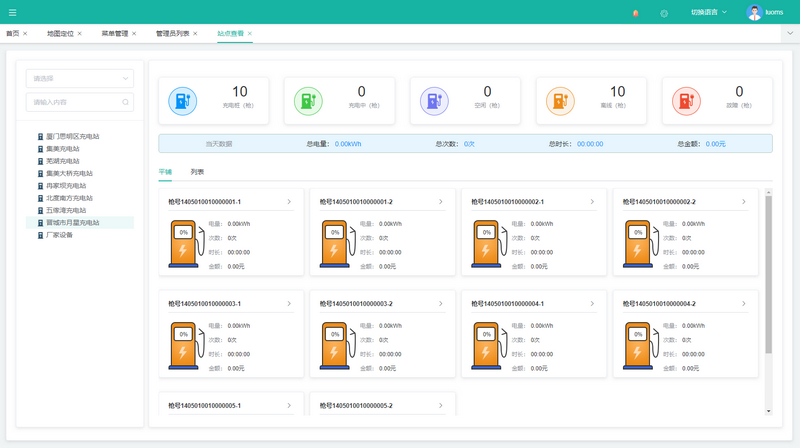Select 晋城市月星充电站 in station tree
The width and height of the screenshot is (800, 448).
72,223
